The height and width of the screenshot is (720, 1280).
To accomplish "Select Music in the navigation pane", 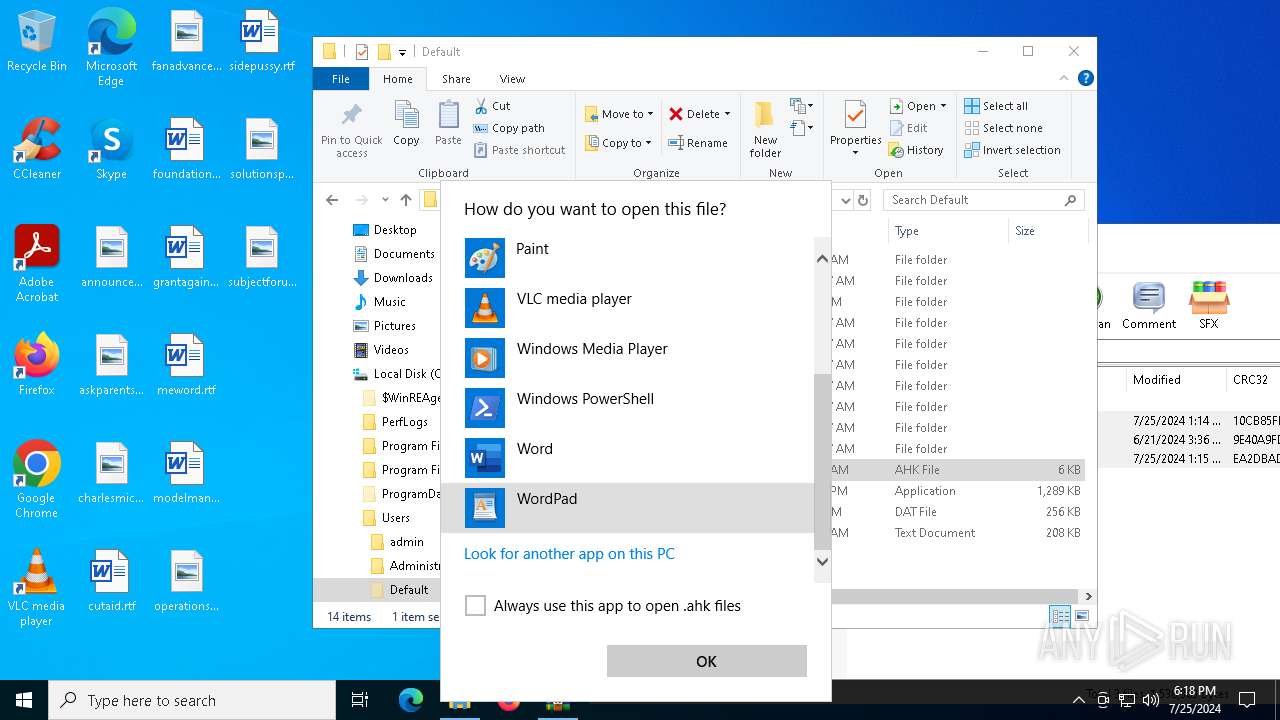I will pos(379,302).
